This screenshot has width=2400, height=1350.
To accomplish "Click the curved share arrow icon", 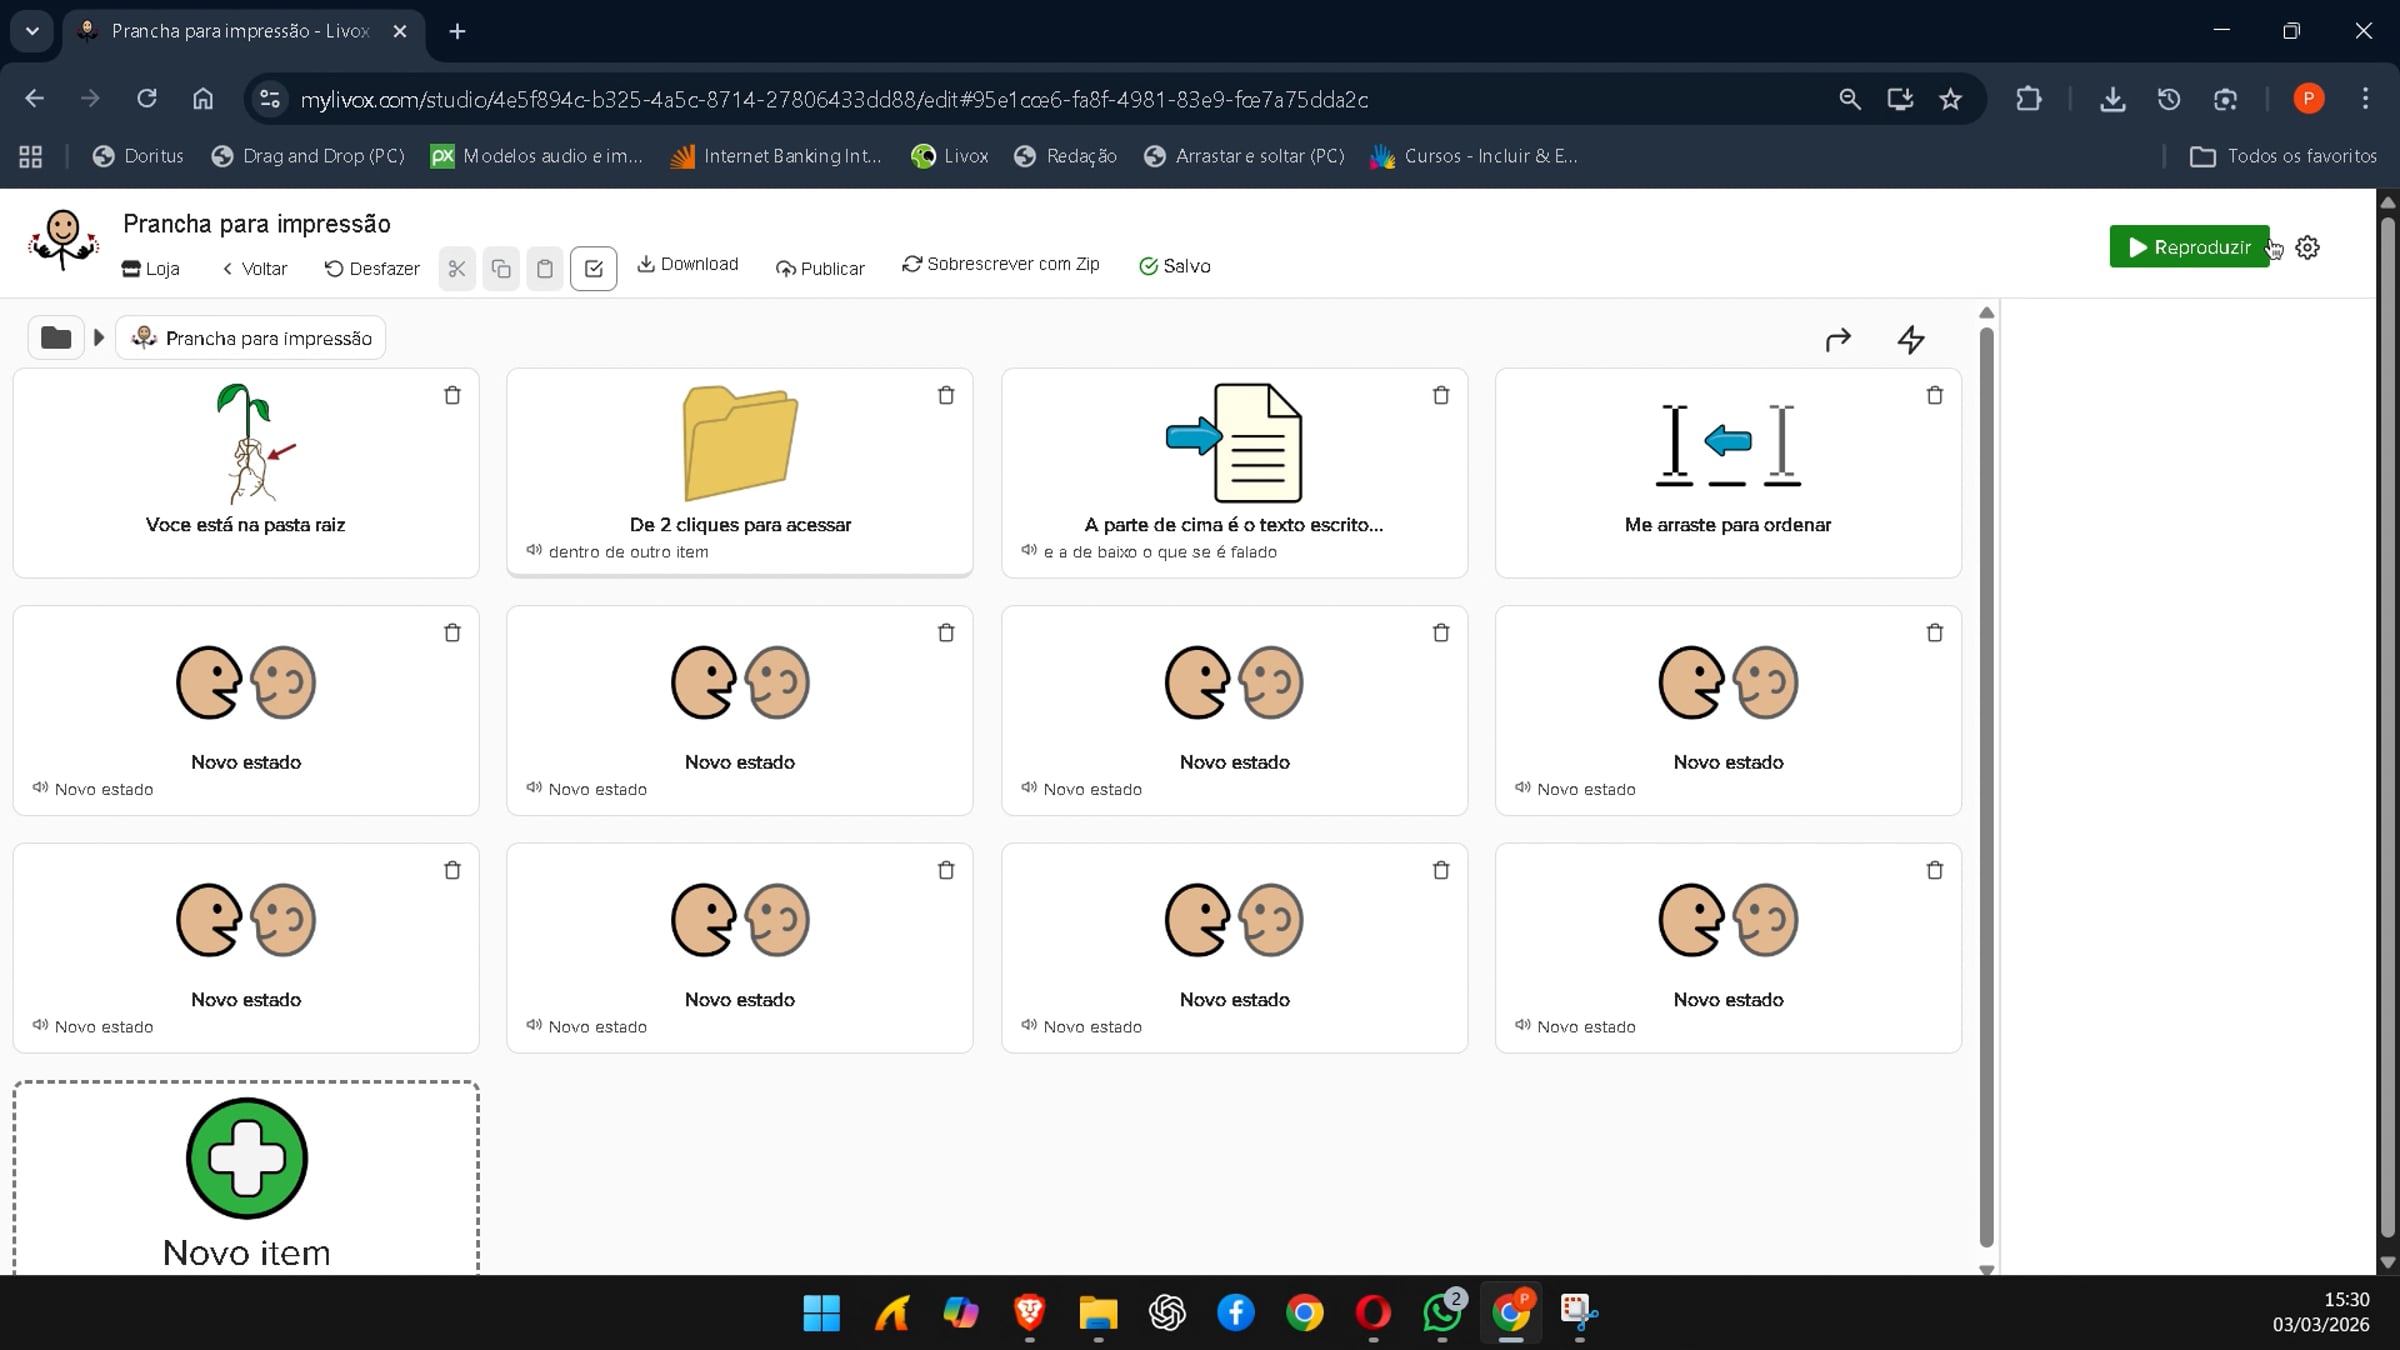I will [1838, 340].
